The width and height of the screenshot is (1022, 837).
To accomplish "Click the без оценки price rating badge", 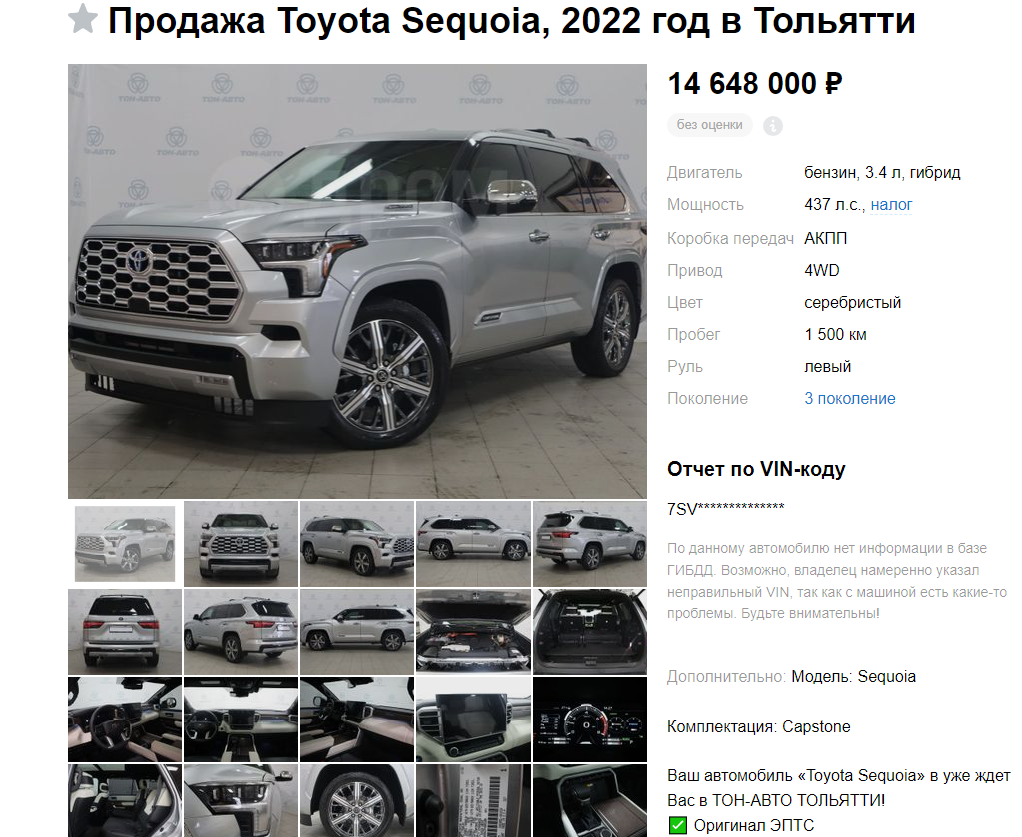I will (x=709, y=125).
